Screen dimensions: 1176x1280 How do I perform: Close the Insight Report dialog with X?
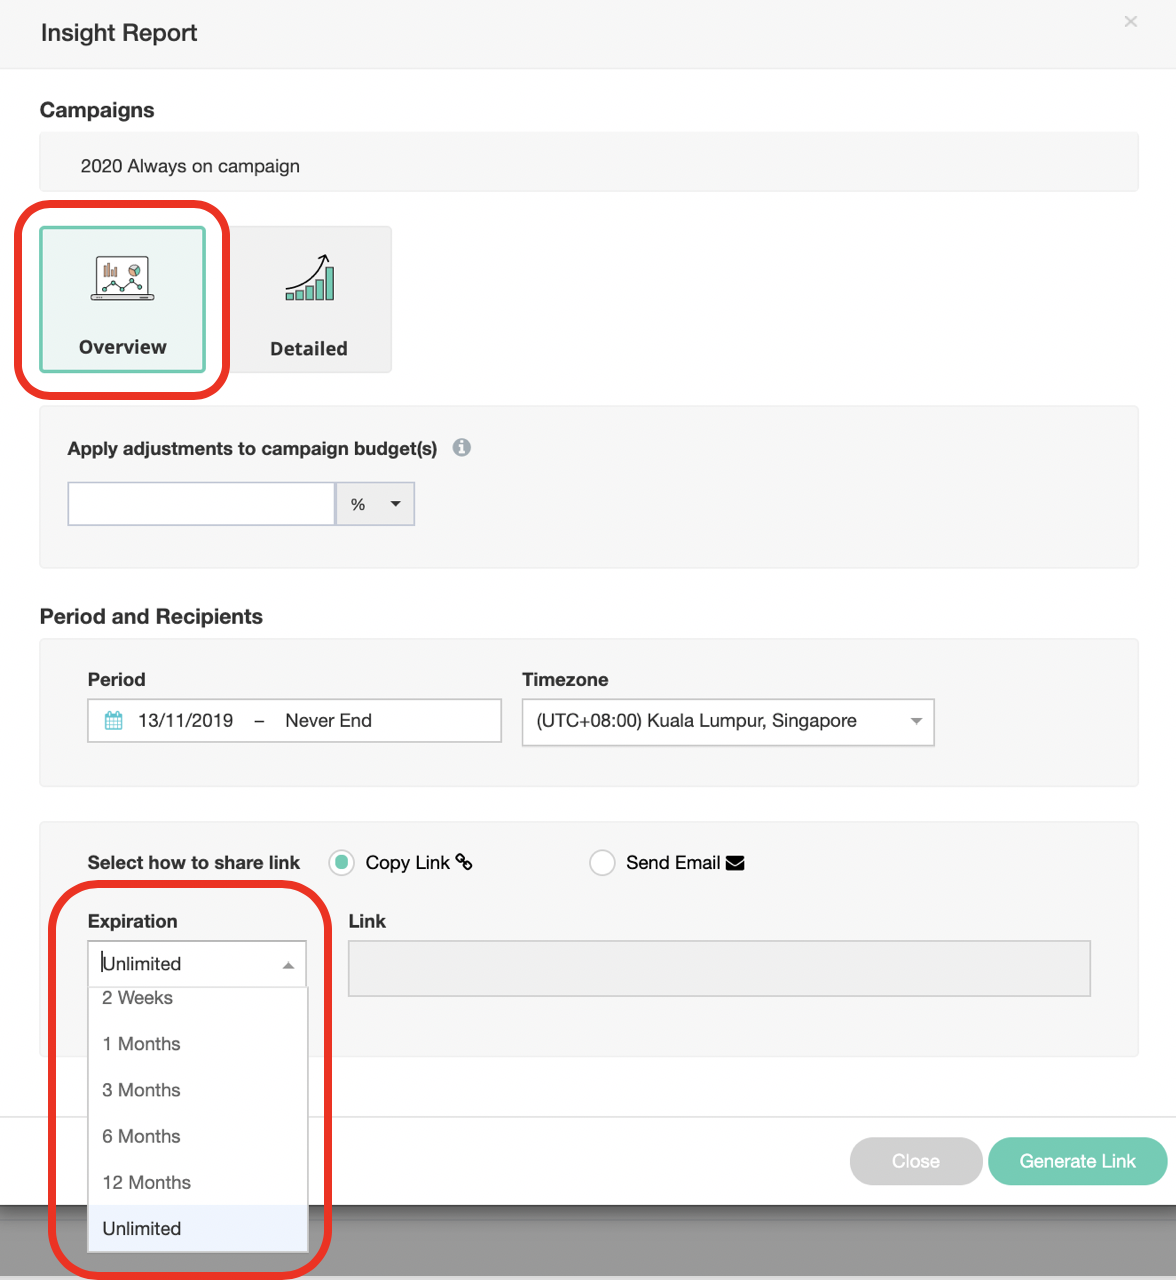(x=1130, y=22)
